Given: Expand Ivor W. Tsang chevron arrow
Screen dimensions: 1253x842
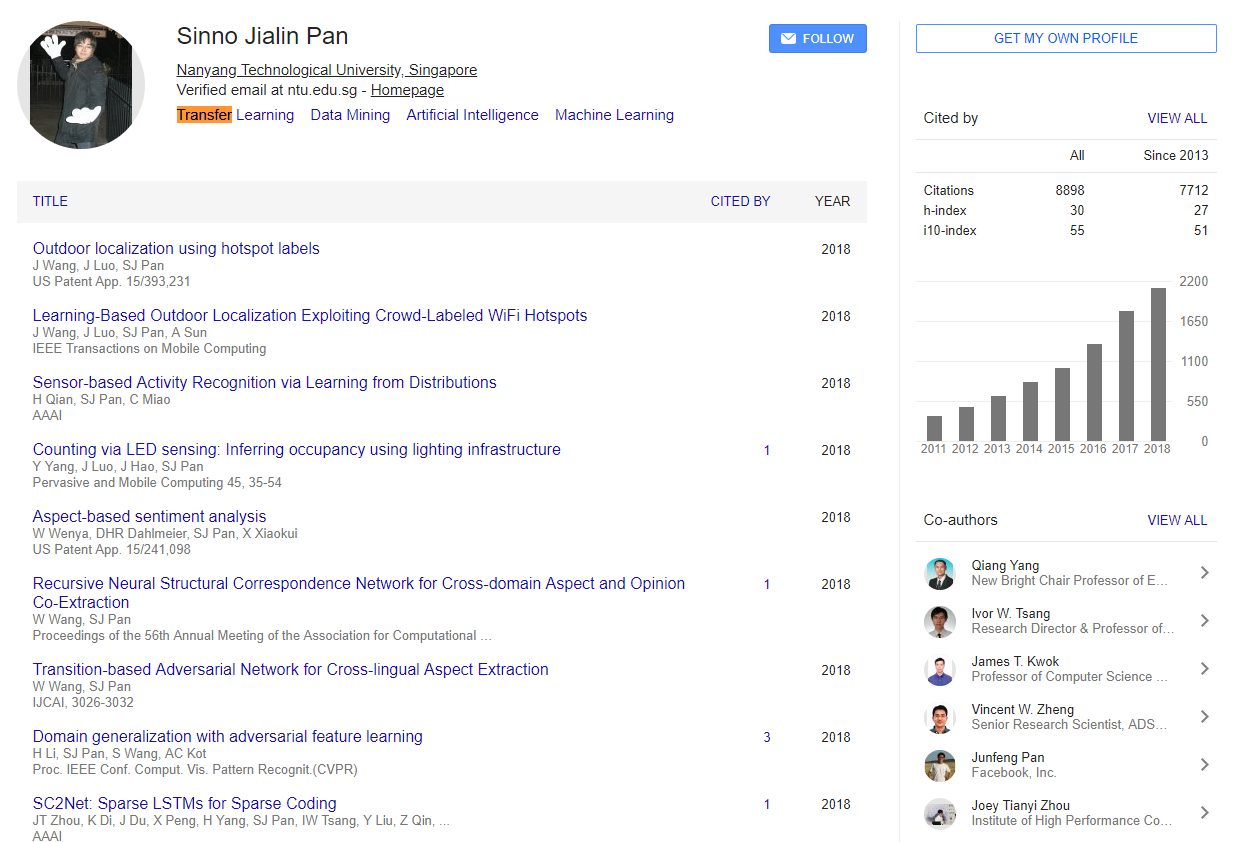Looking at the screenshot, I should 1204,621.
